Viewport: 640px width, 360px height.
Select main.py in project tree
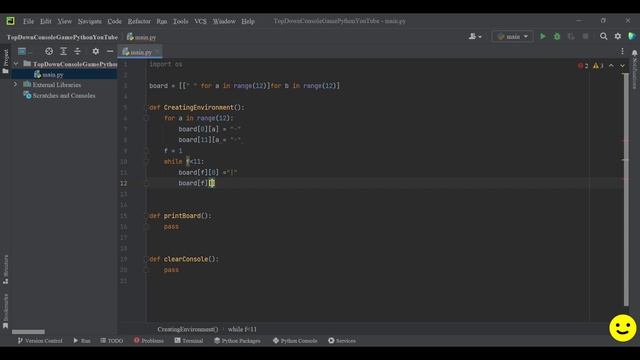pyautogui.click(x=53, y=75)
